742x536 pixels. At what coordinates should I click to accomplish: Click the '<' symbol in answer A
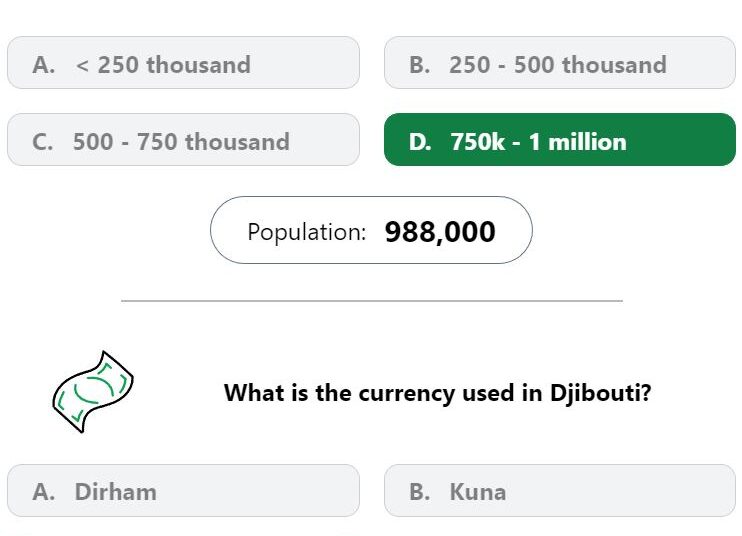[82, 65]
